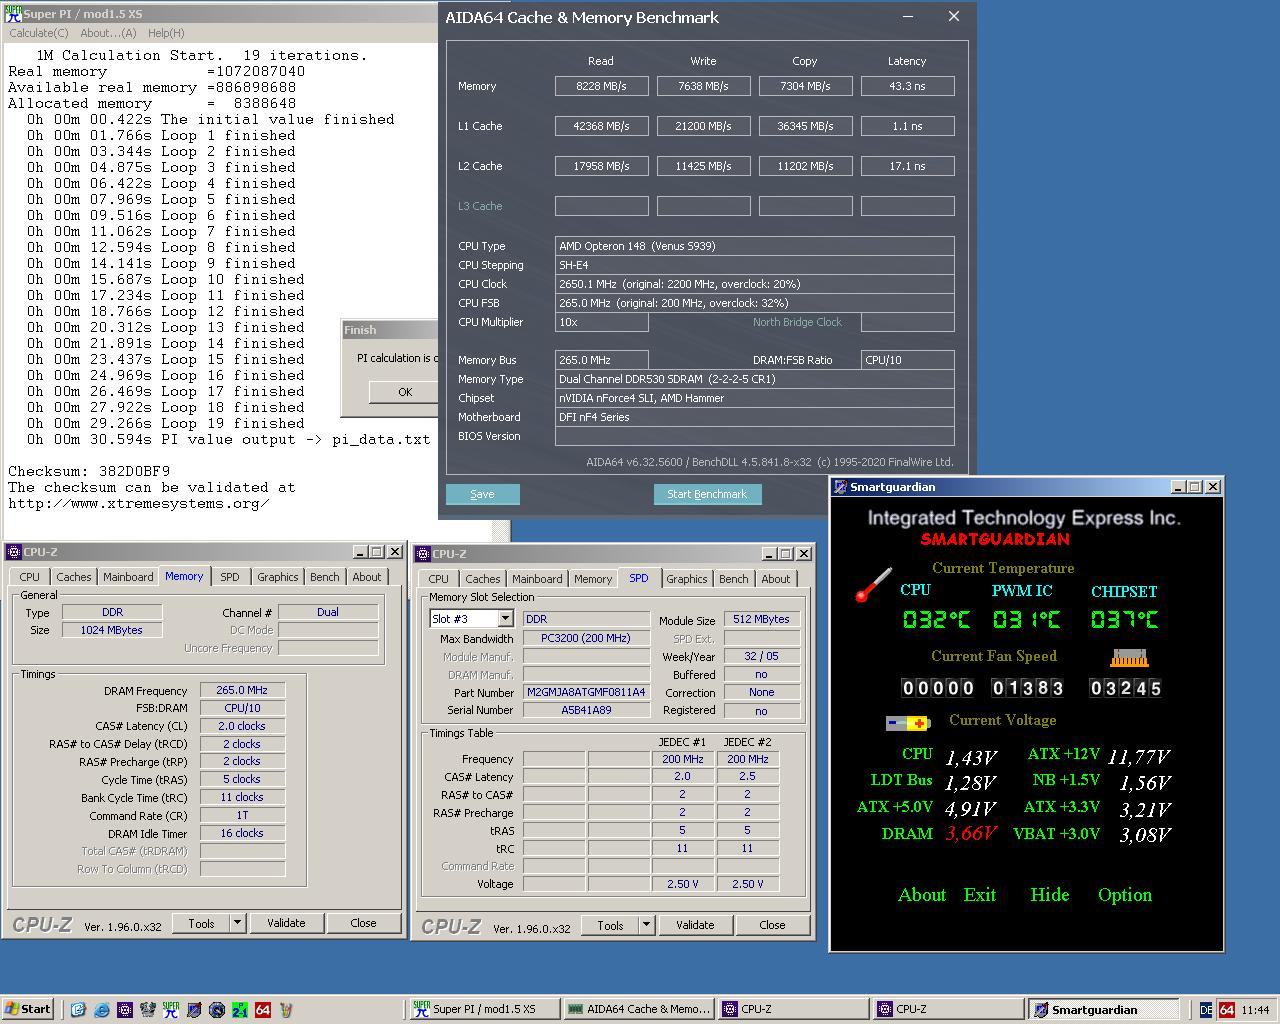Click title bar icon of CPU-Z SPD window
This screenshot has height=1024, width=1280.
422,554
